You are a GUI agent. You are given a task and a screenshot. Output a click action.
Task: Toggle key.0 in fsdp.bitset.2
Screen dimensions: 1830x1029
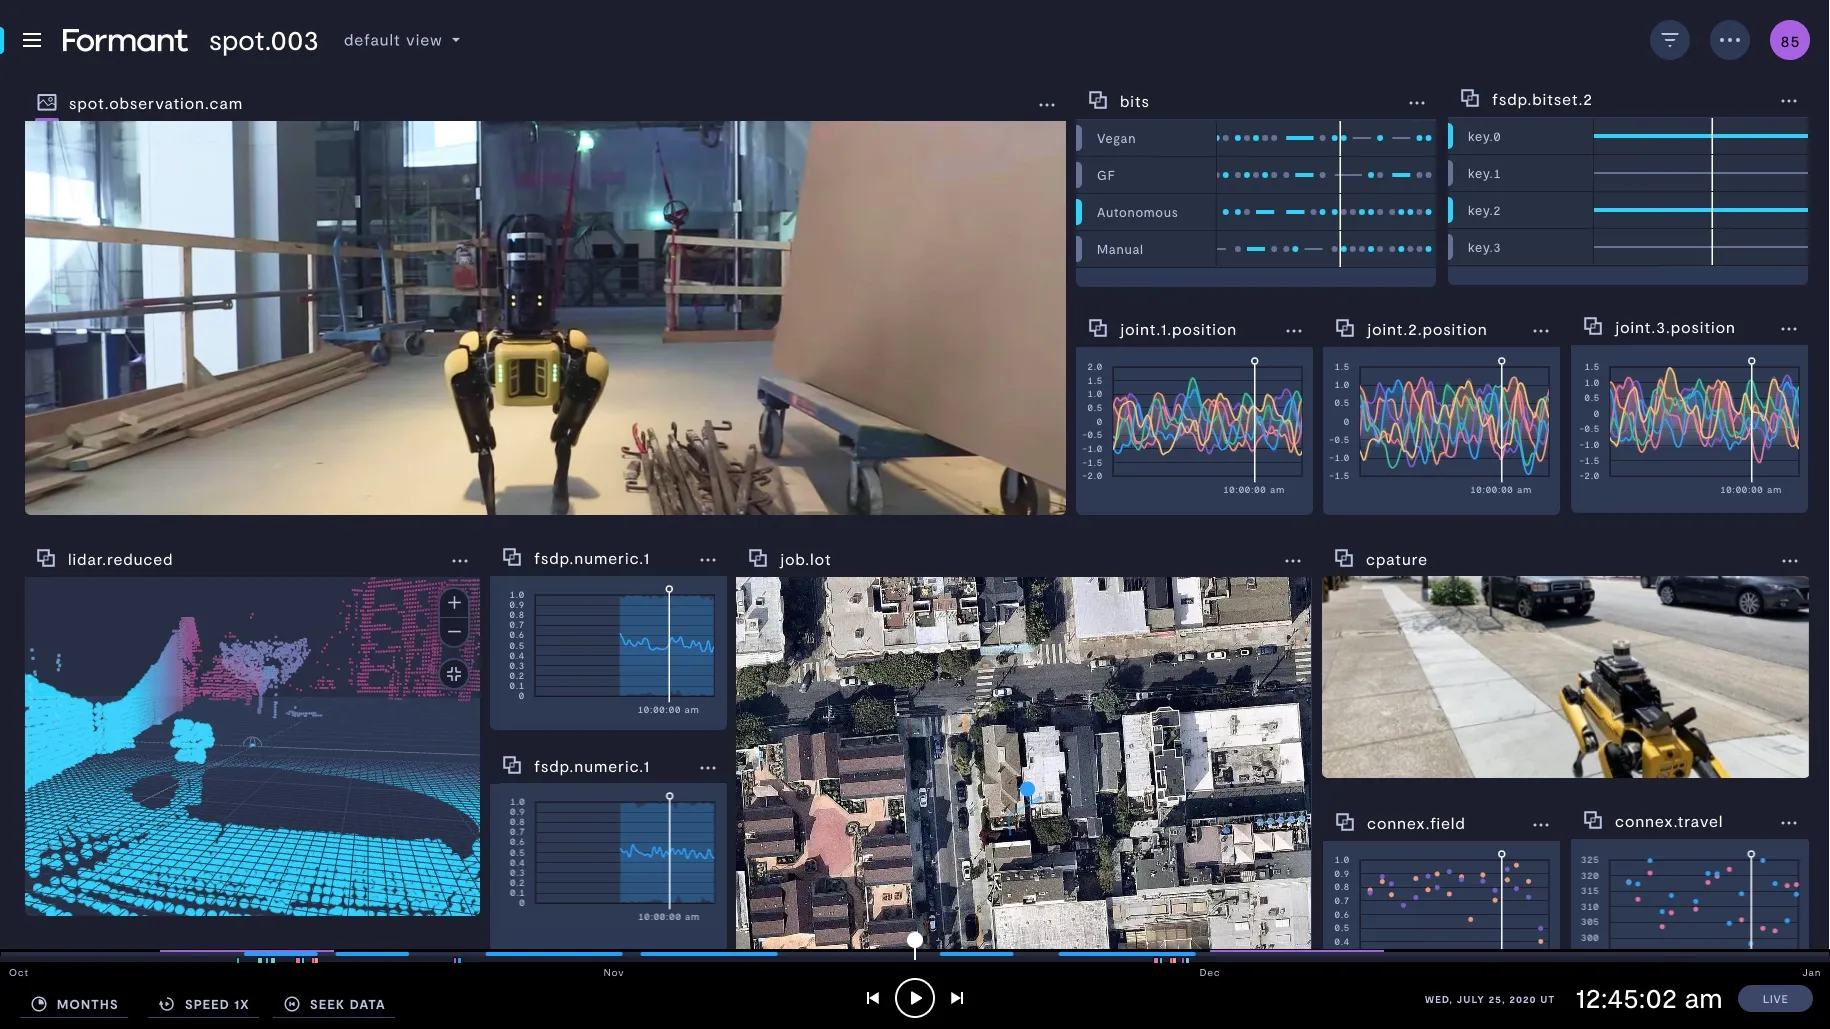pos(1483,137)
